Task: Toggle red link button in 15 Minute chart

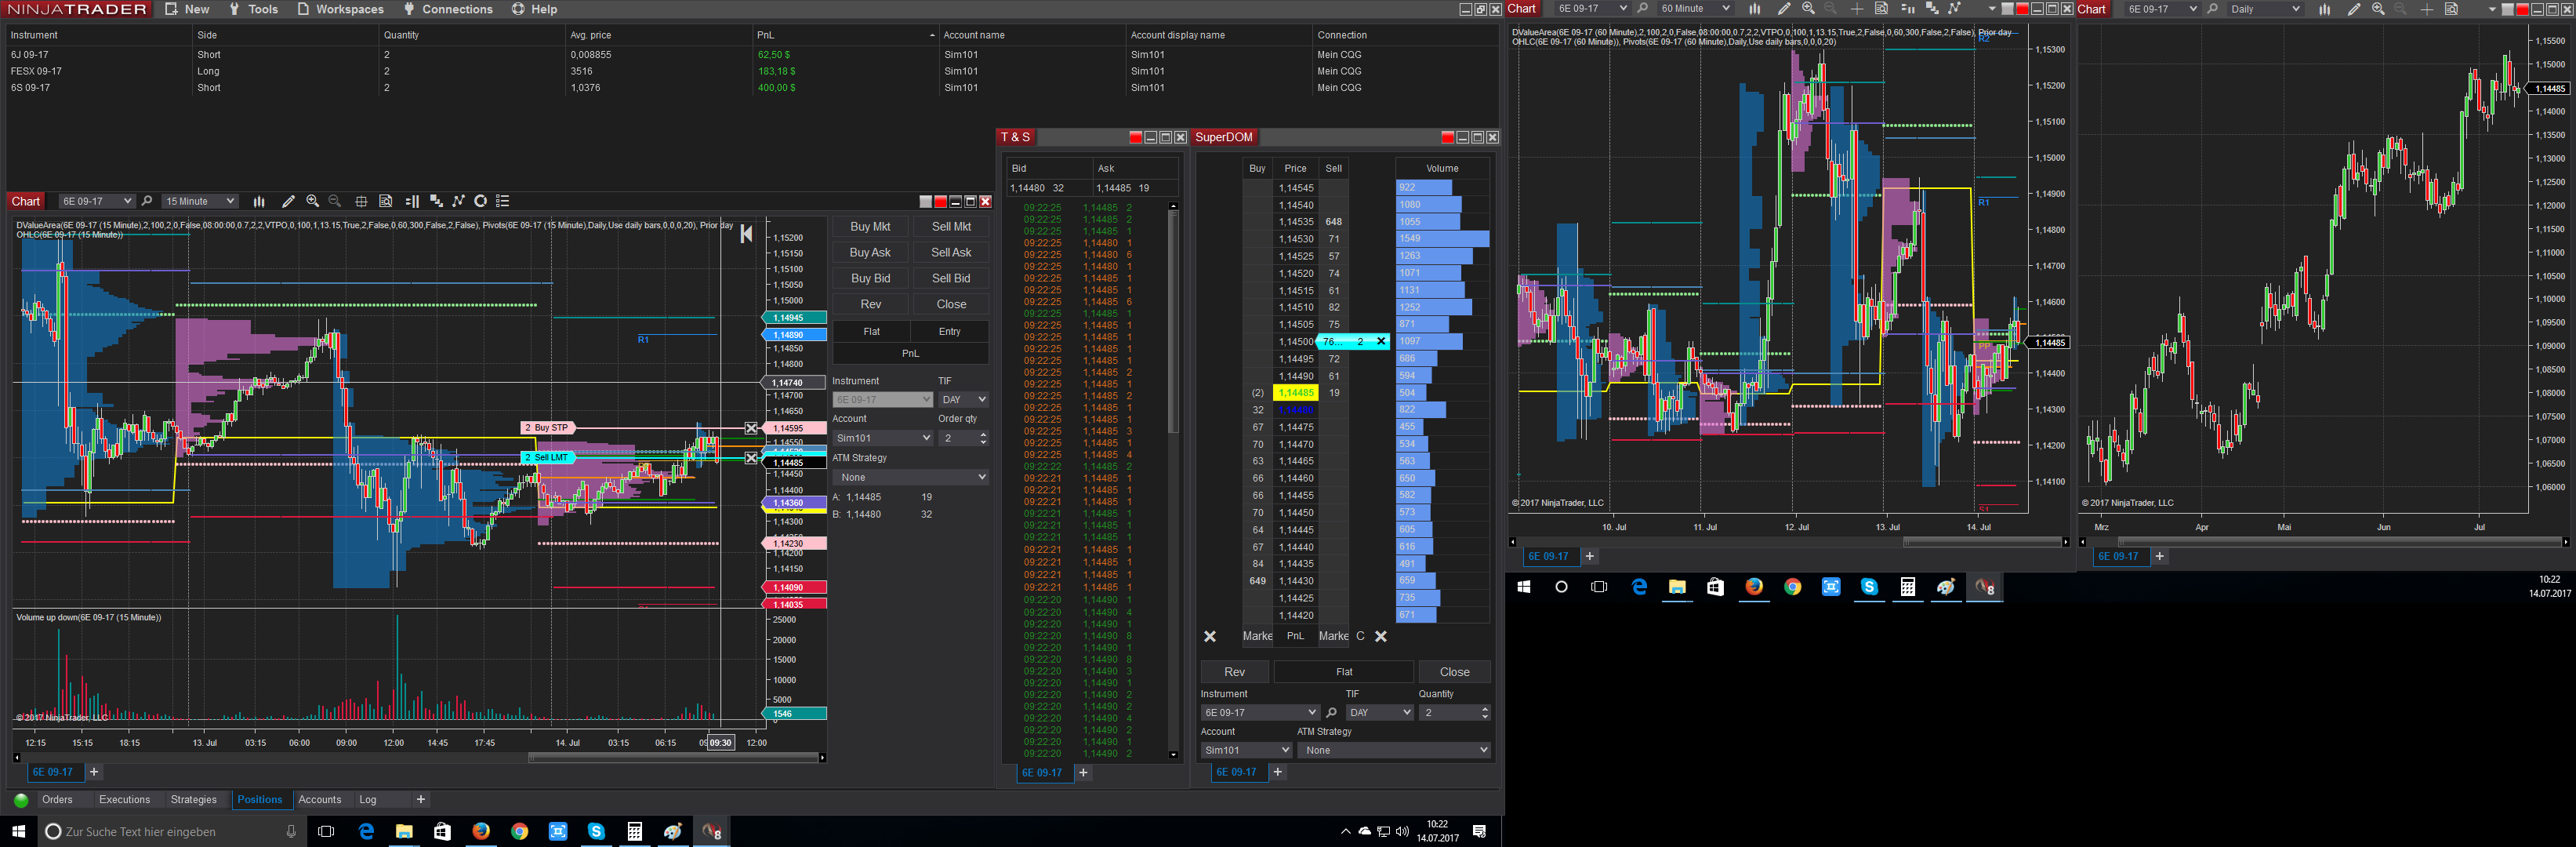Action: point(940,202)
